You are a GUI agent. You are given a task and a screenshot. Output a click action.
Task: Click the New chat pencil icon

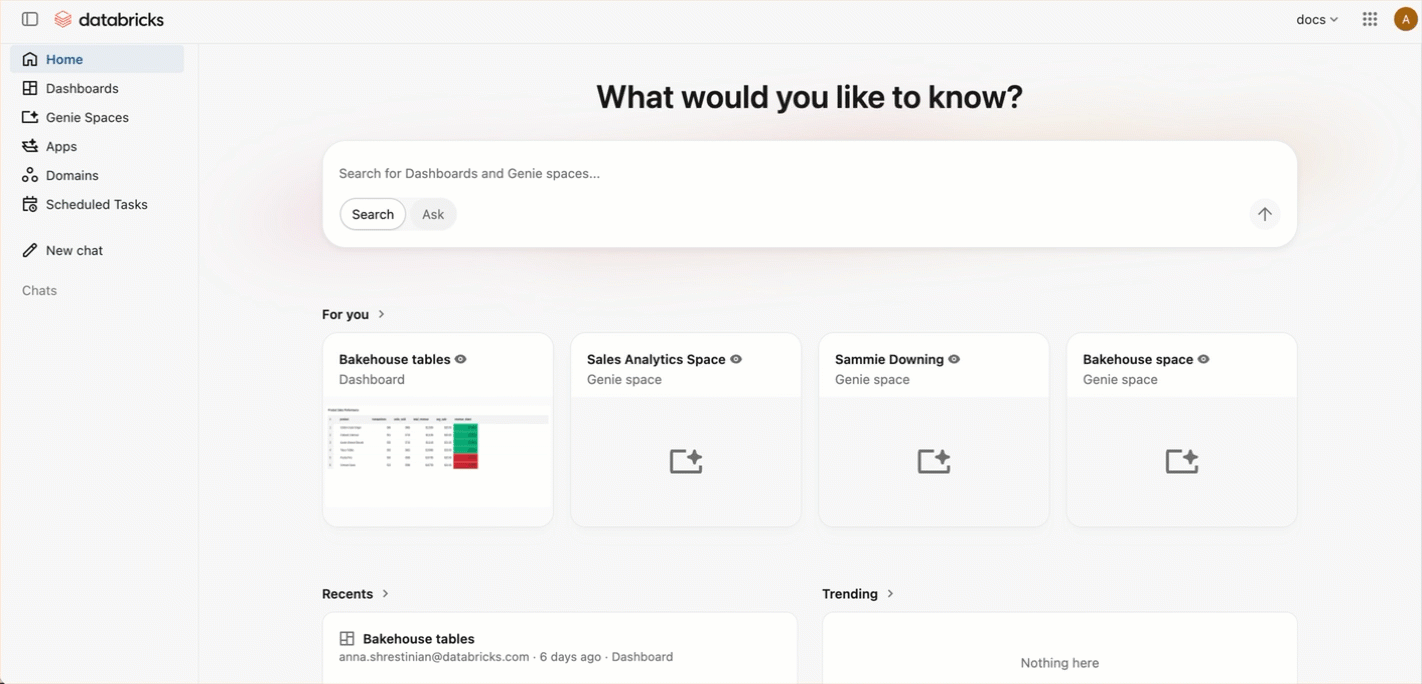pyautogui.click(x=30, y=250)
